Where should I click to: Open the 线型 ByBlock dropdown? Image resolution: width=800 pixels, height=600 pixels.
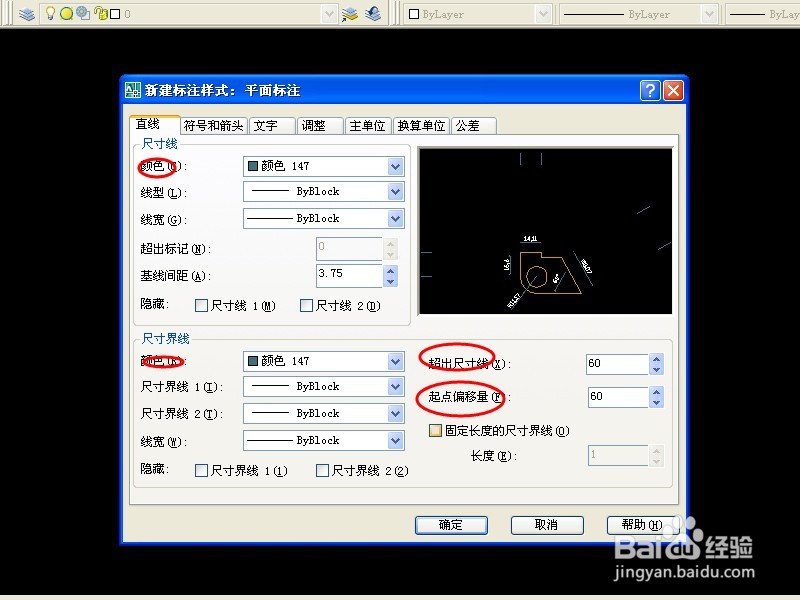(393, 191)
